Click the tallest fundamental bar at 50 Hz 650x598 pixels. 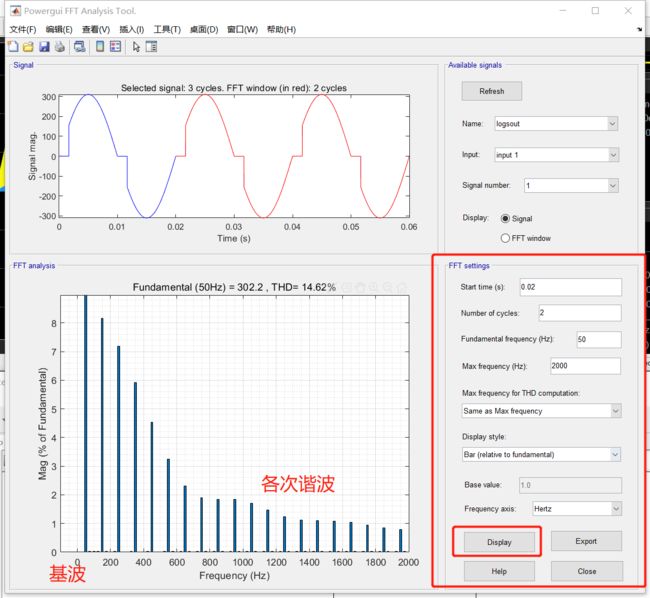point(85,423)
